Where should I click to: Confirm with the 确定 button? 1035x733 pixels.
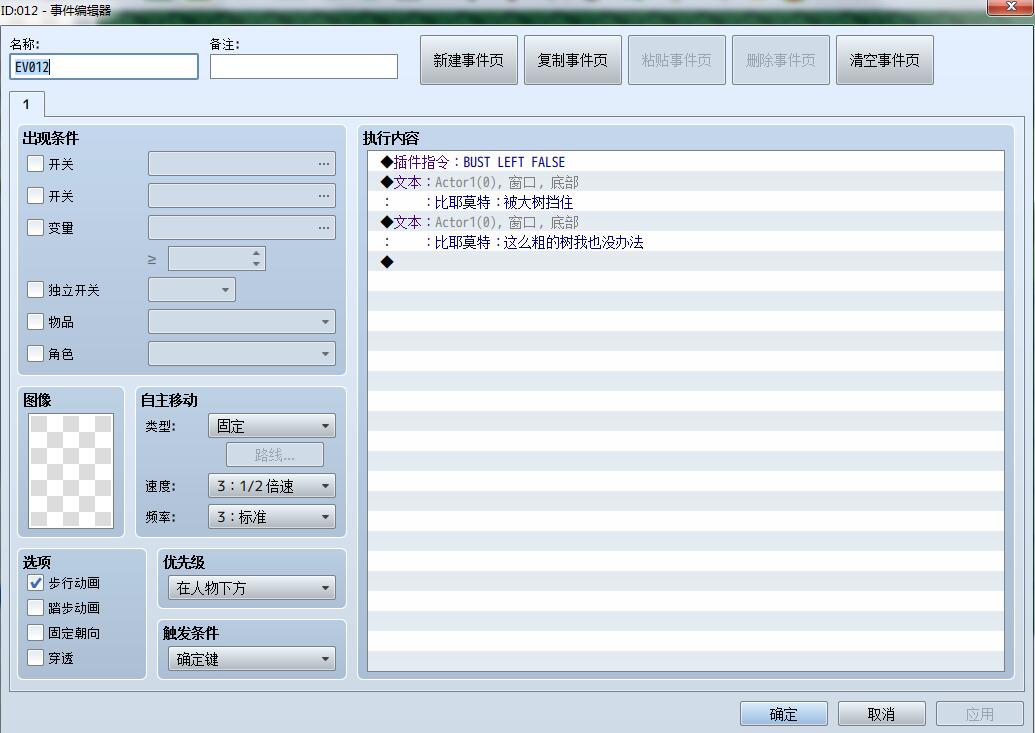784,714
